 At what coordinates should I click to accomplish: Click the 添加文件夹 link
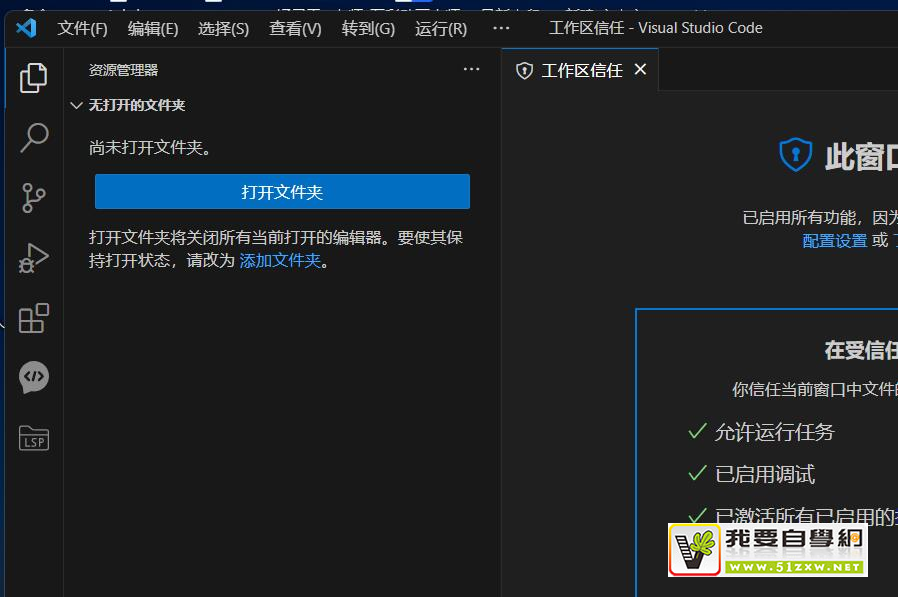(x=280, y=261)
